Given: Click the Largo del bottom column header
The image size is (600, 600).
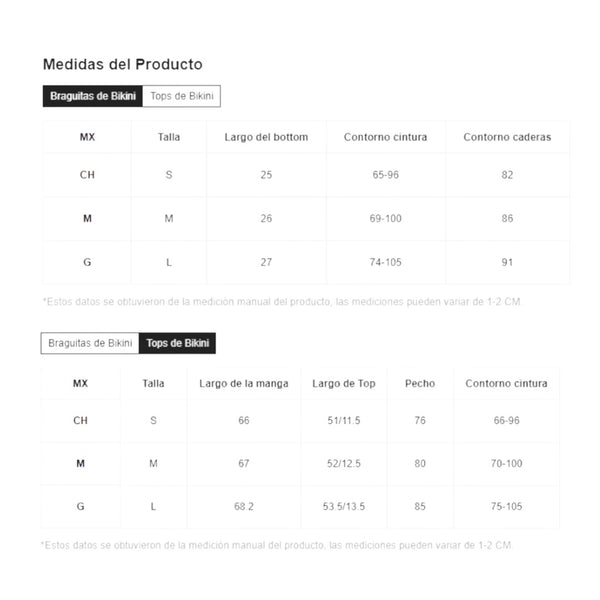Looking at the screenshot, I should tap(266, 137).
